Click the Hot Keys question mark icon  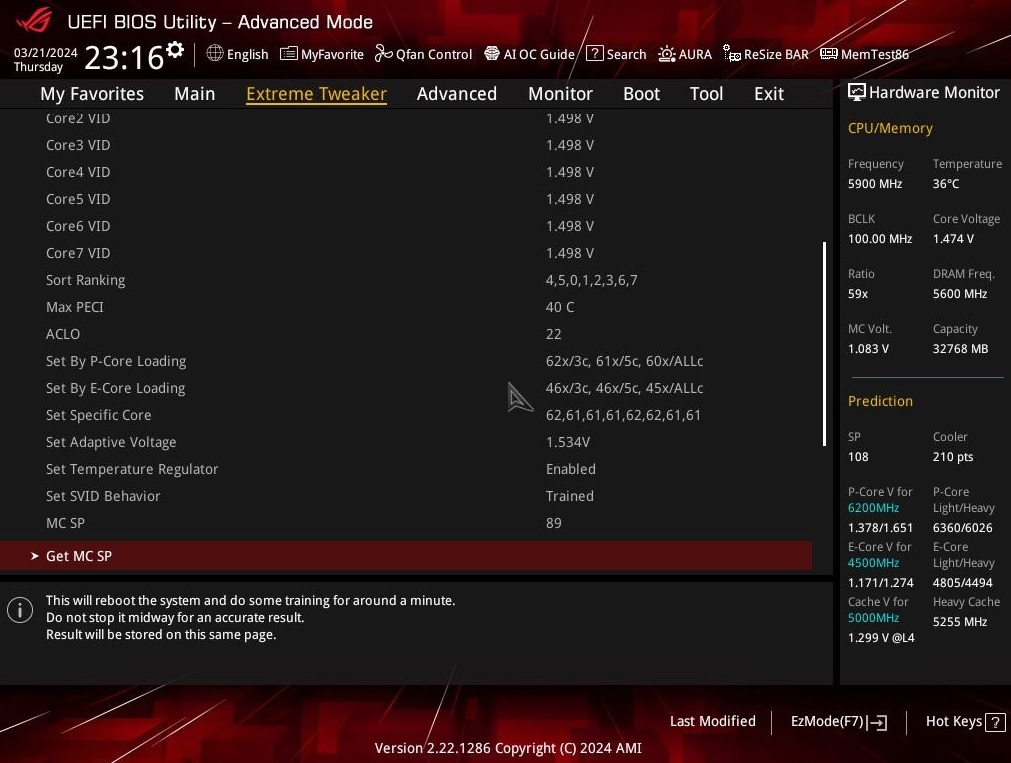pyautogui.click(x=996, y=722)
